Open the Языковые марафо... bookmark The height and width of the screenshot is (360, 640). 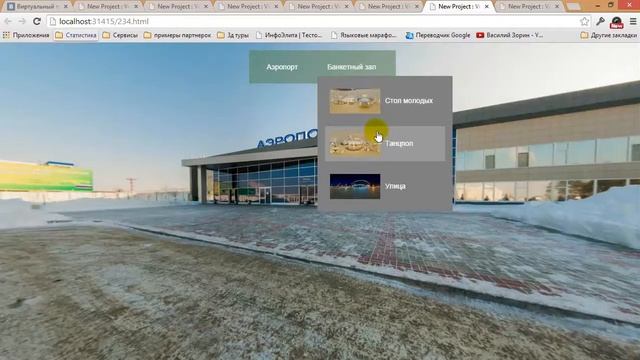click(364, 35)
